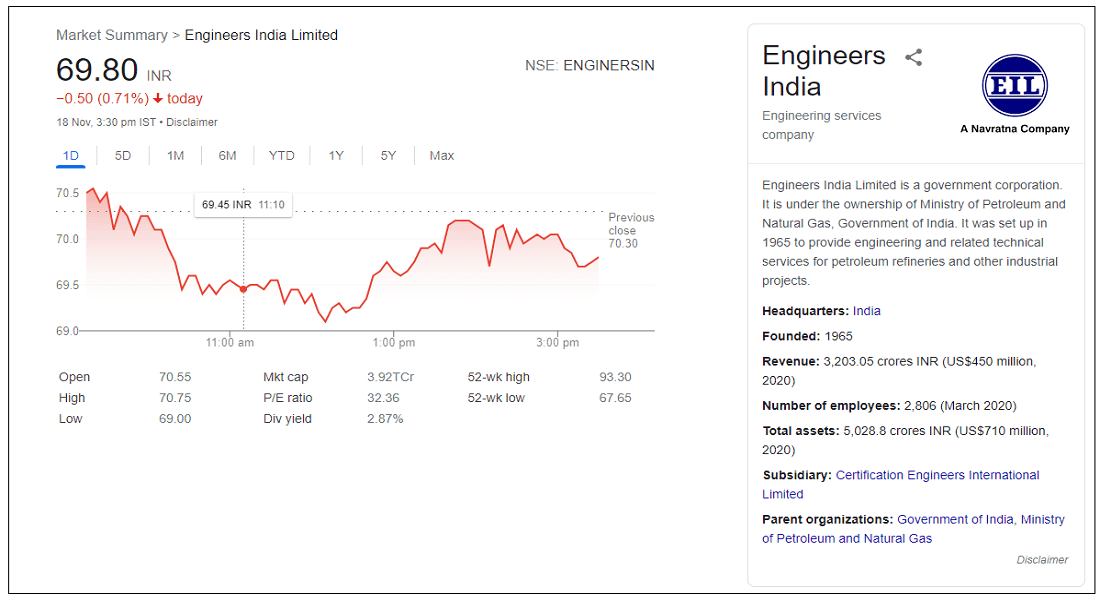This screenshot has width=1100, height=600.
Task: Click the 69.45 INR chart tooltip
Action: (x=243, y=205)
